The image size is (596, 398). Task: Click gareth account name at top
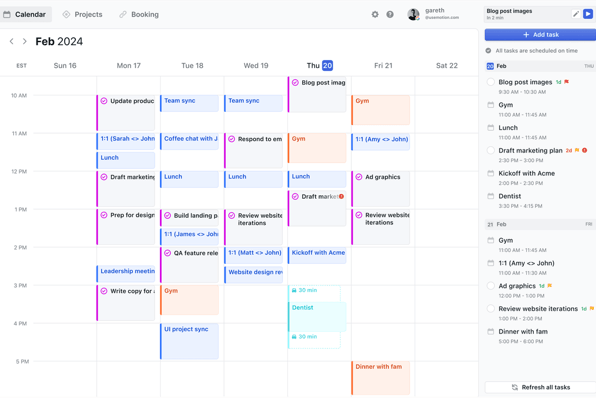point(435,11)
